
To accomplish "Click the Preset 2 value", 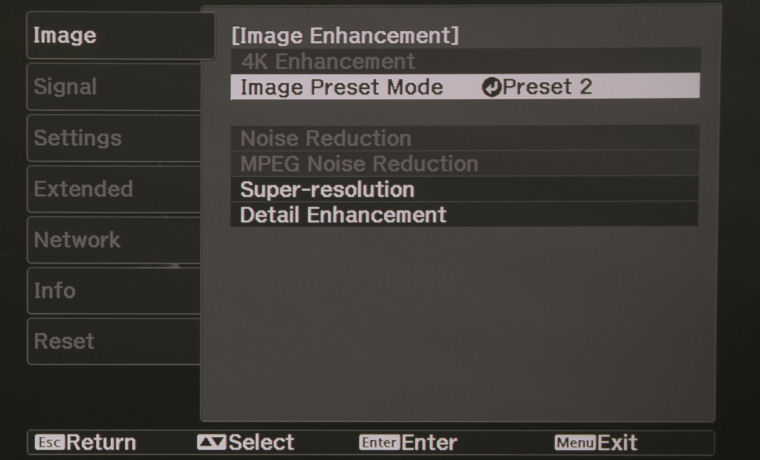I will click(547, 87).
